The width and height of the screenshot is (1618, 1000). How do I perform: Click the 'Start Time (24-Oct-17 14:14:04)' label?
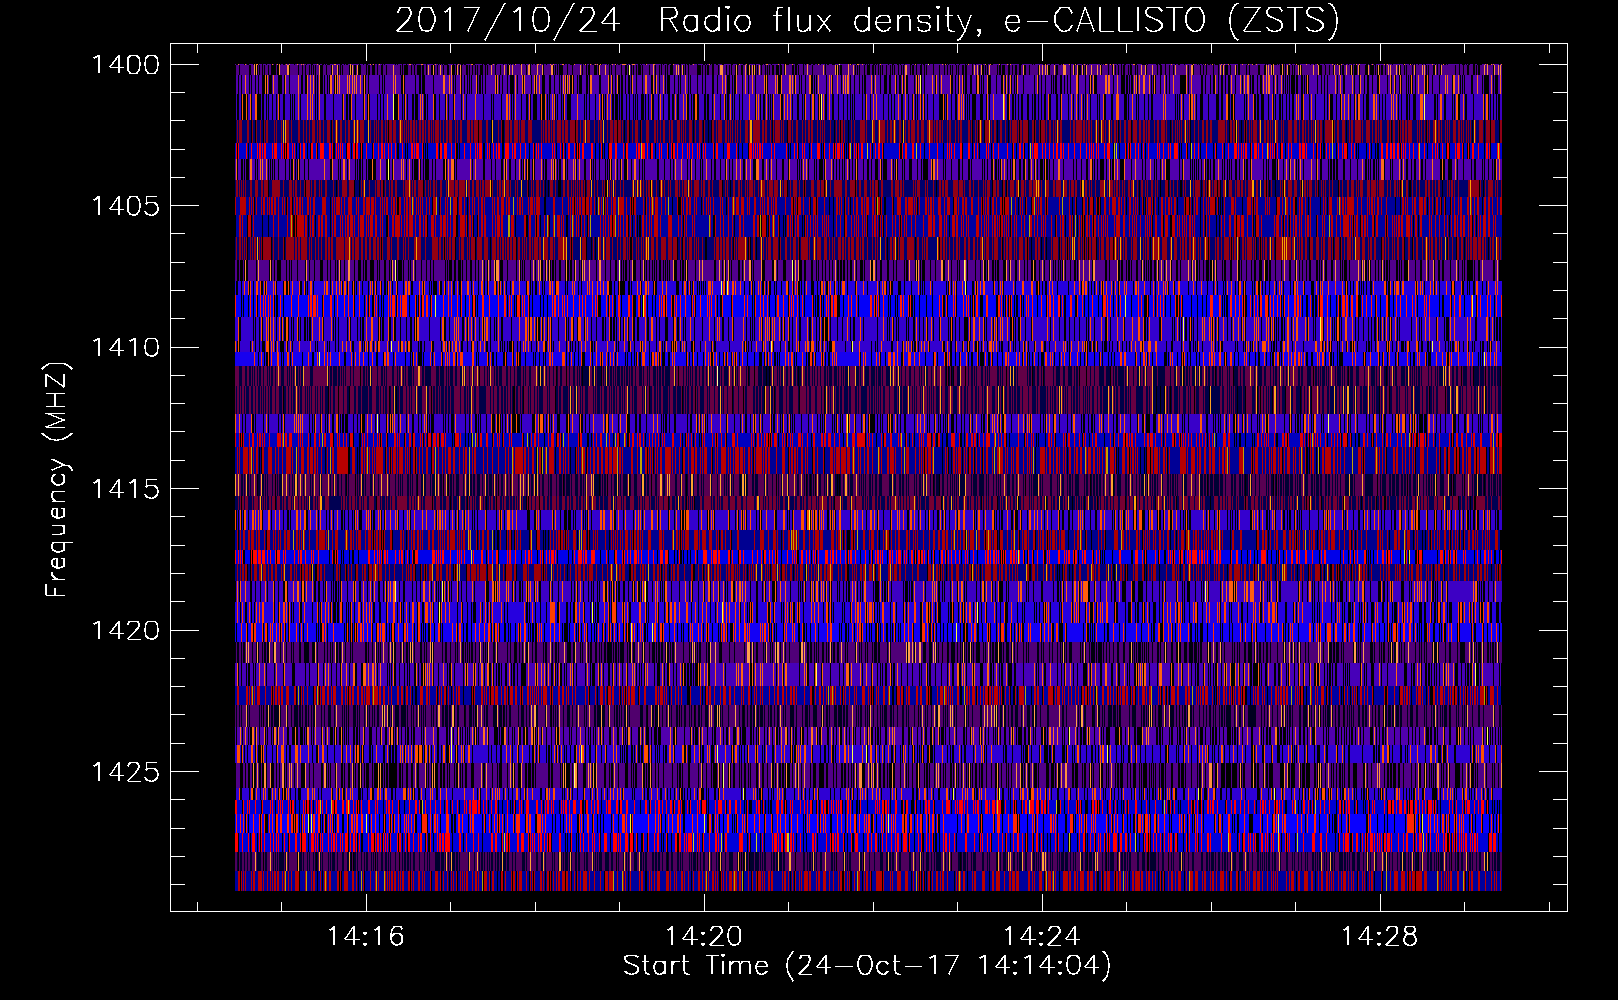coord(867,966)
